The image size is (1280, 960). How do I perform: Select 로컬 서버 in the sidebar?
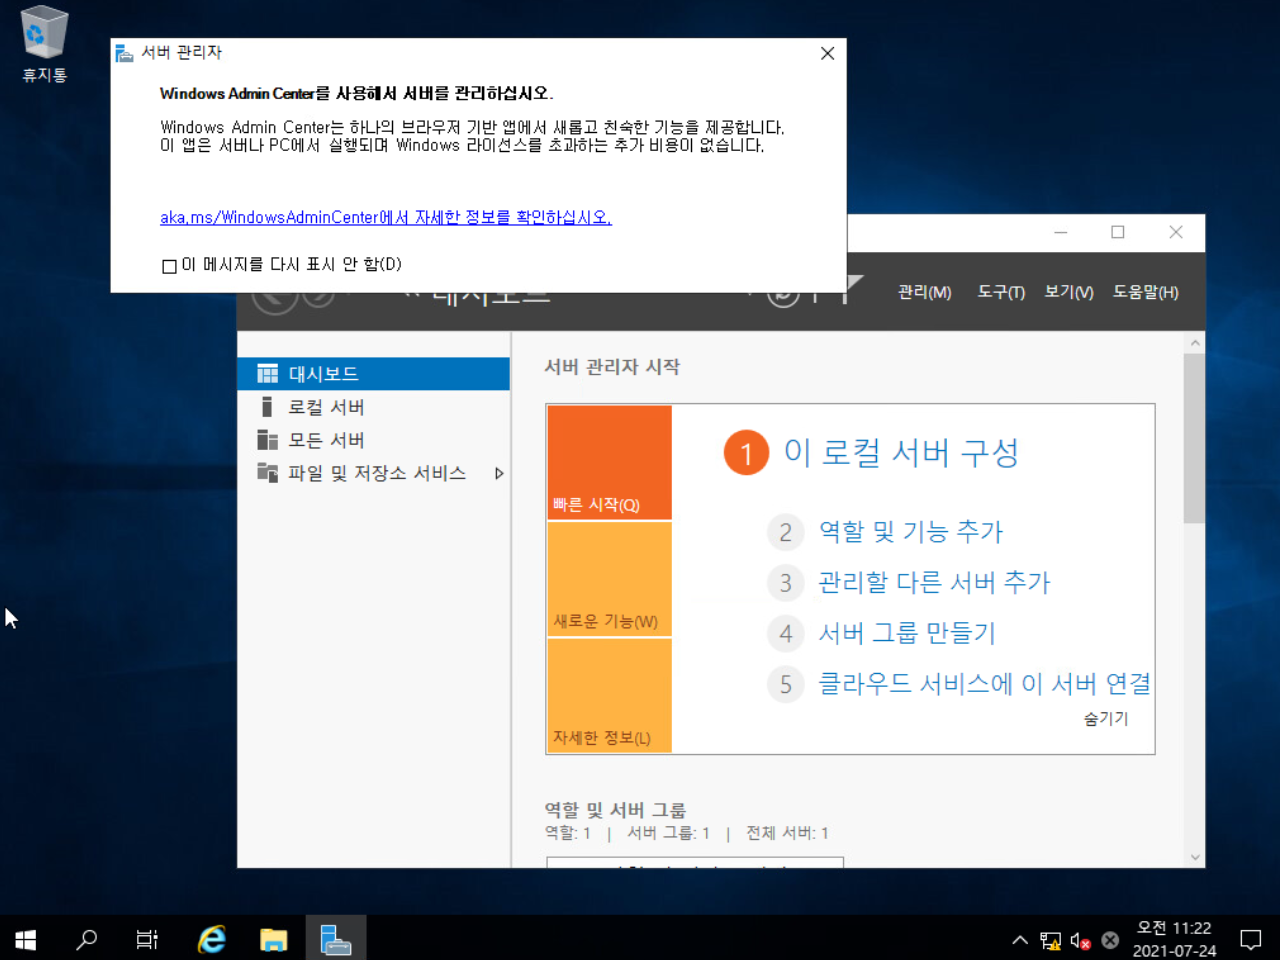click(373, 407)
